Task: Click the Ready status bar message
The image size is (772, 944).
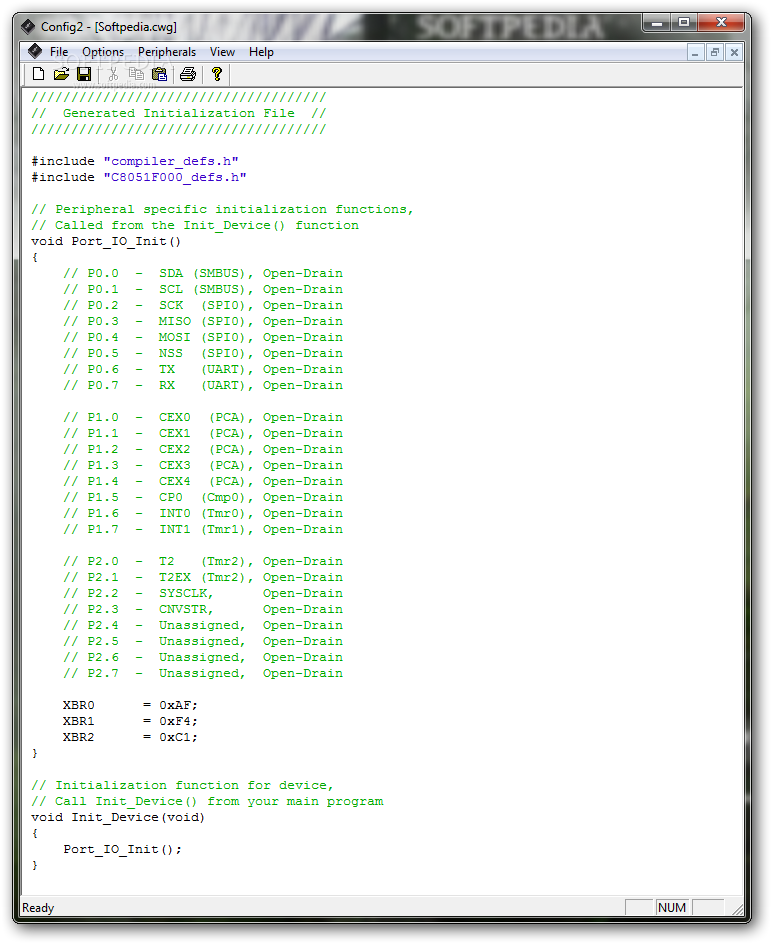Action: click(x=38, y=907)
